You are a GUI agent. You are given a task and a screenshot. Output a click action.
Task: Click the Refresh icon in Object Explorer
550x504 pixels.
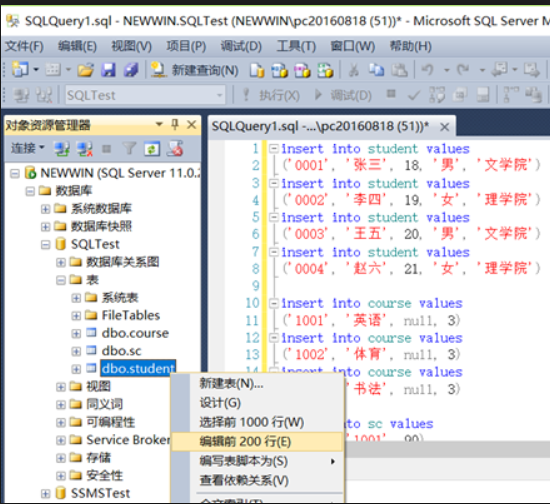(x=152, y=149)
